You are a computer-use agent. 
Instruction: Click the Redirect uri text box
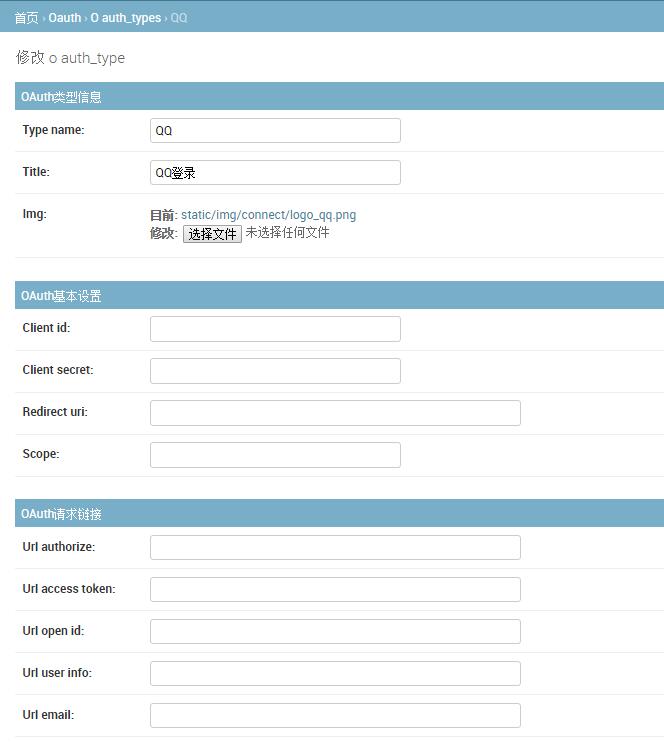[335, 413]
